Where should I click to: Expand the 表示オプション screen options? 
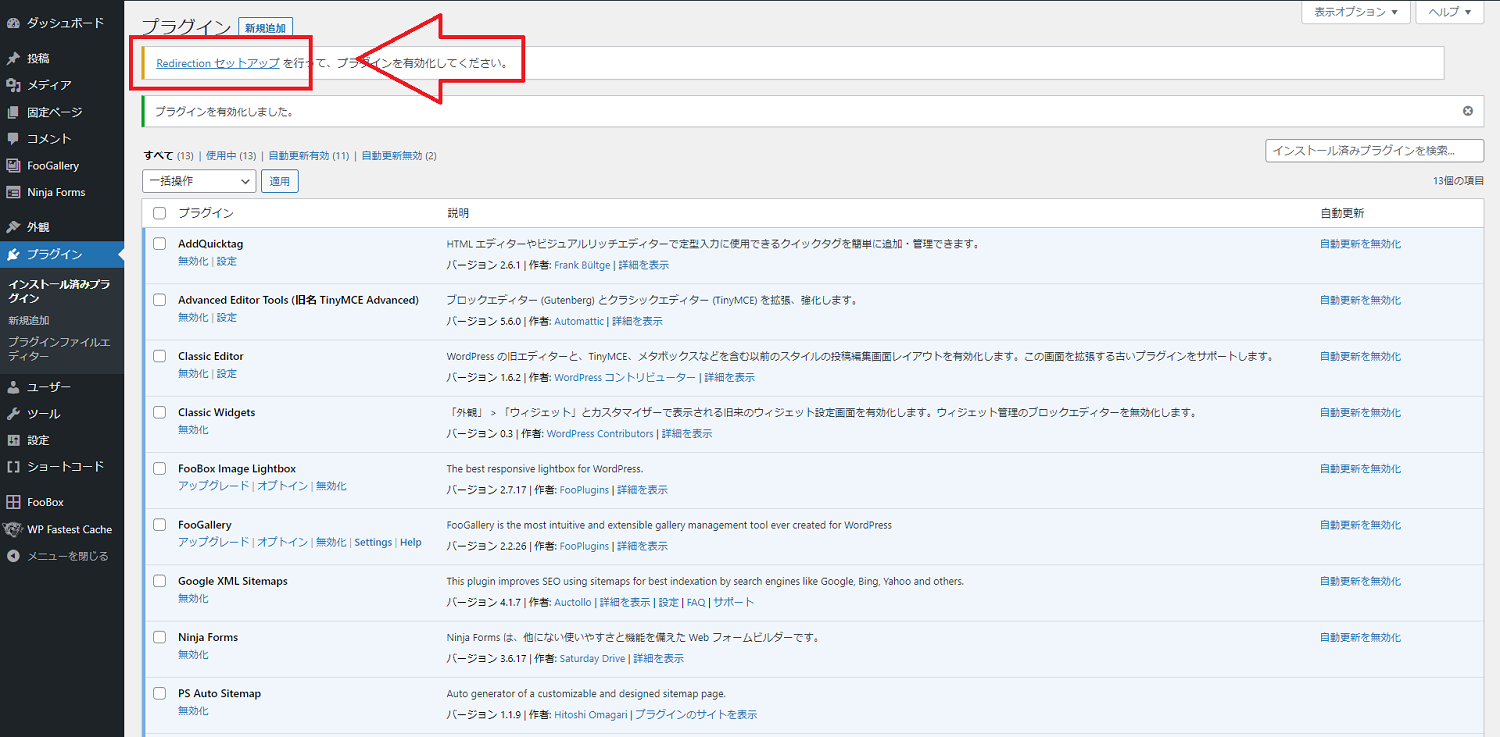point(1355,12)
